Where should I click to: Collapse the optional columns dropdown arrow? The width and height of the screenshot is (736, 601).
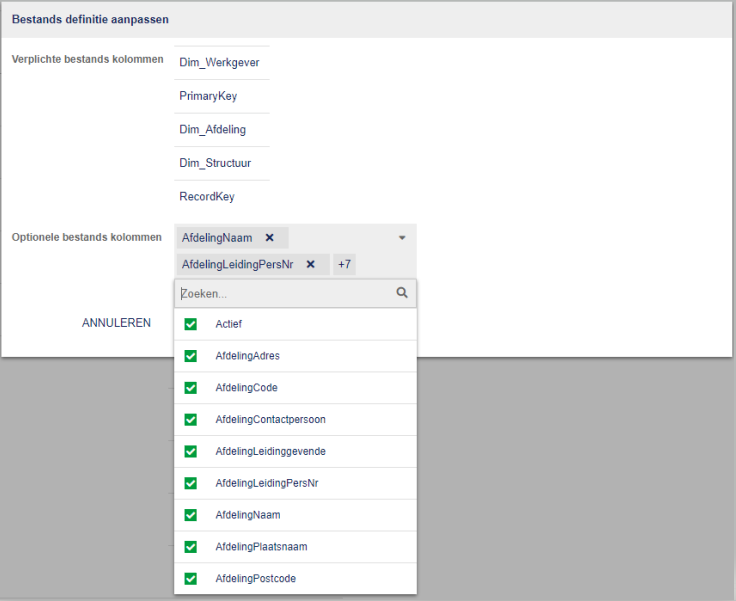pyautogui.click(x=402, y=238)
